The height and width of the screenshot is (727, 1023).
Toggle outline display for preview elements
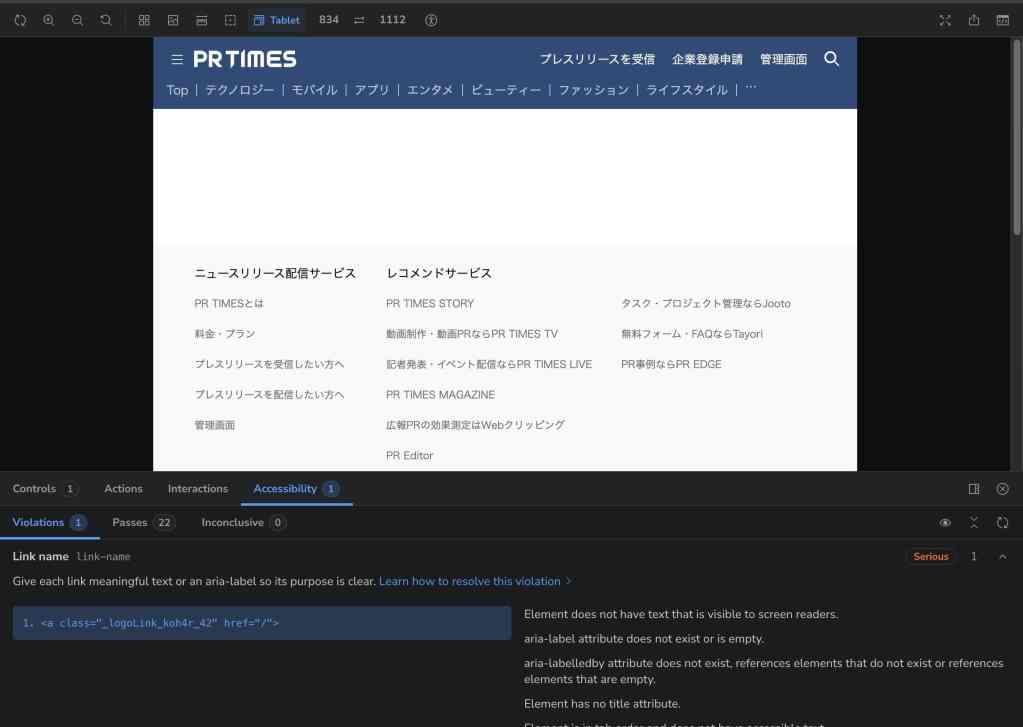(x=230, y=20)
